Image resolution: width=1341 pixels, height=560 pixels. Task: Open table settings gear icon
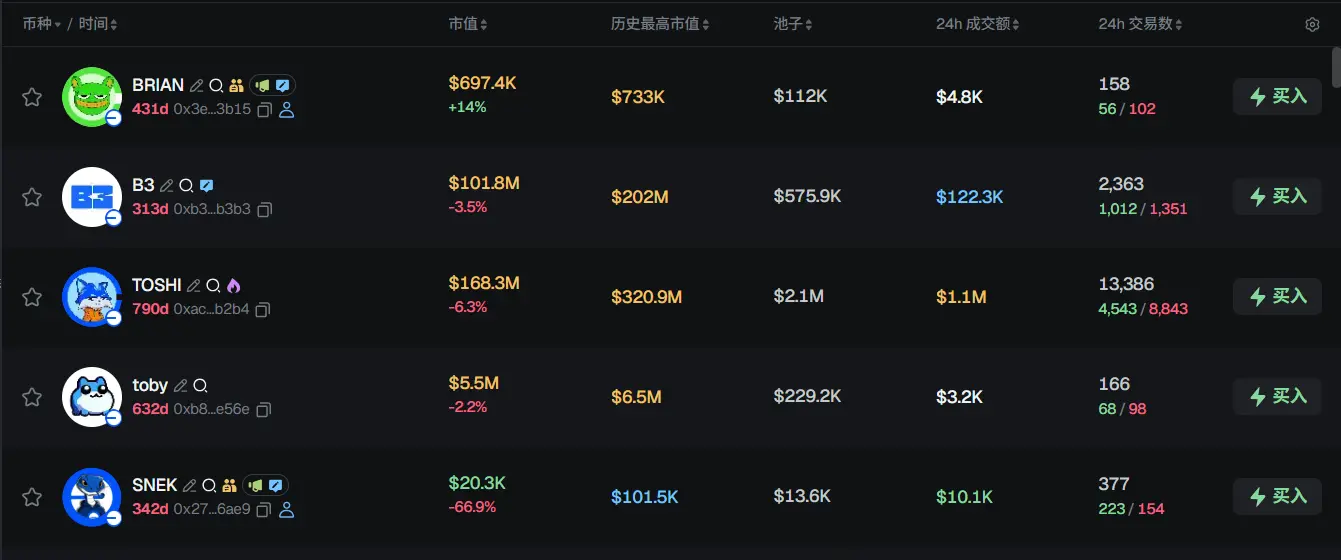[x=1312, y=25]
